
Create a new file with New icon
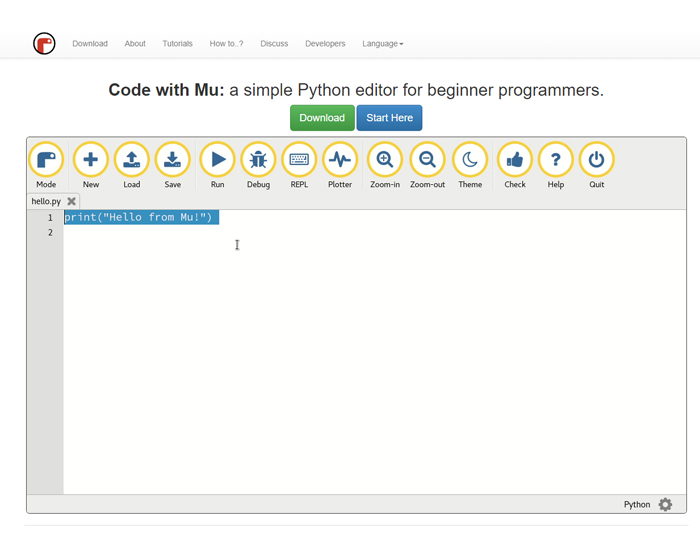coord(91,160)
